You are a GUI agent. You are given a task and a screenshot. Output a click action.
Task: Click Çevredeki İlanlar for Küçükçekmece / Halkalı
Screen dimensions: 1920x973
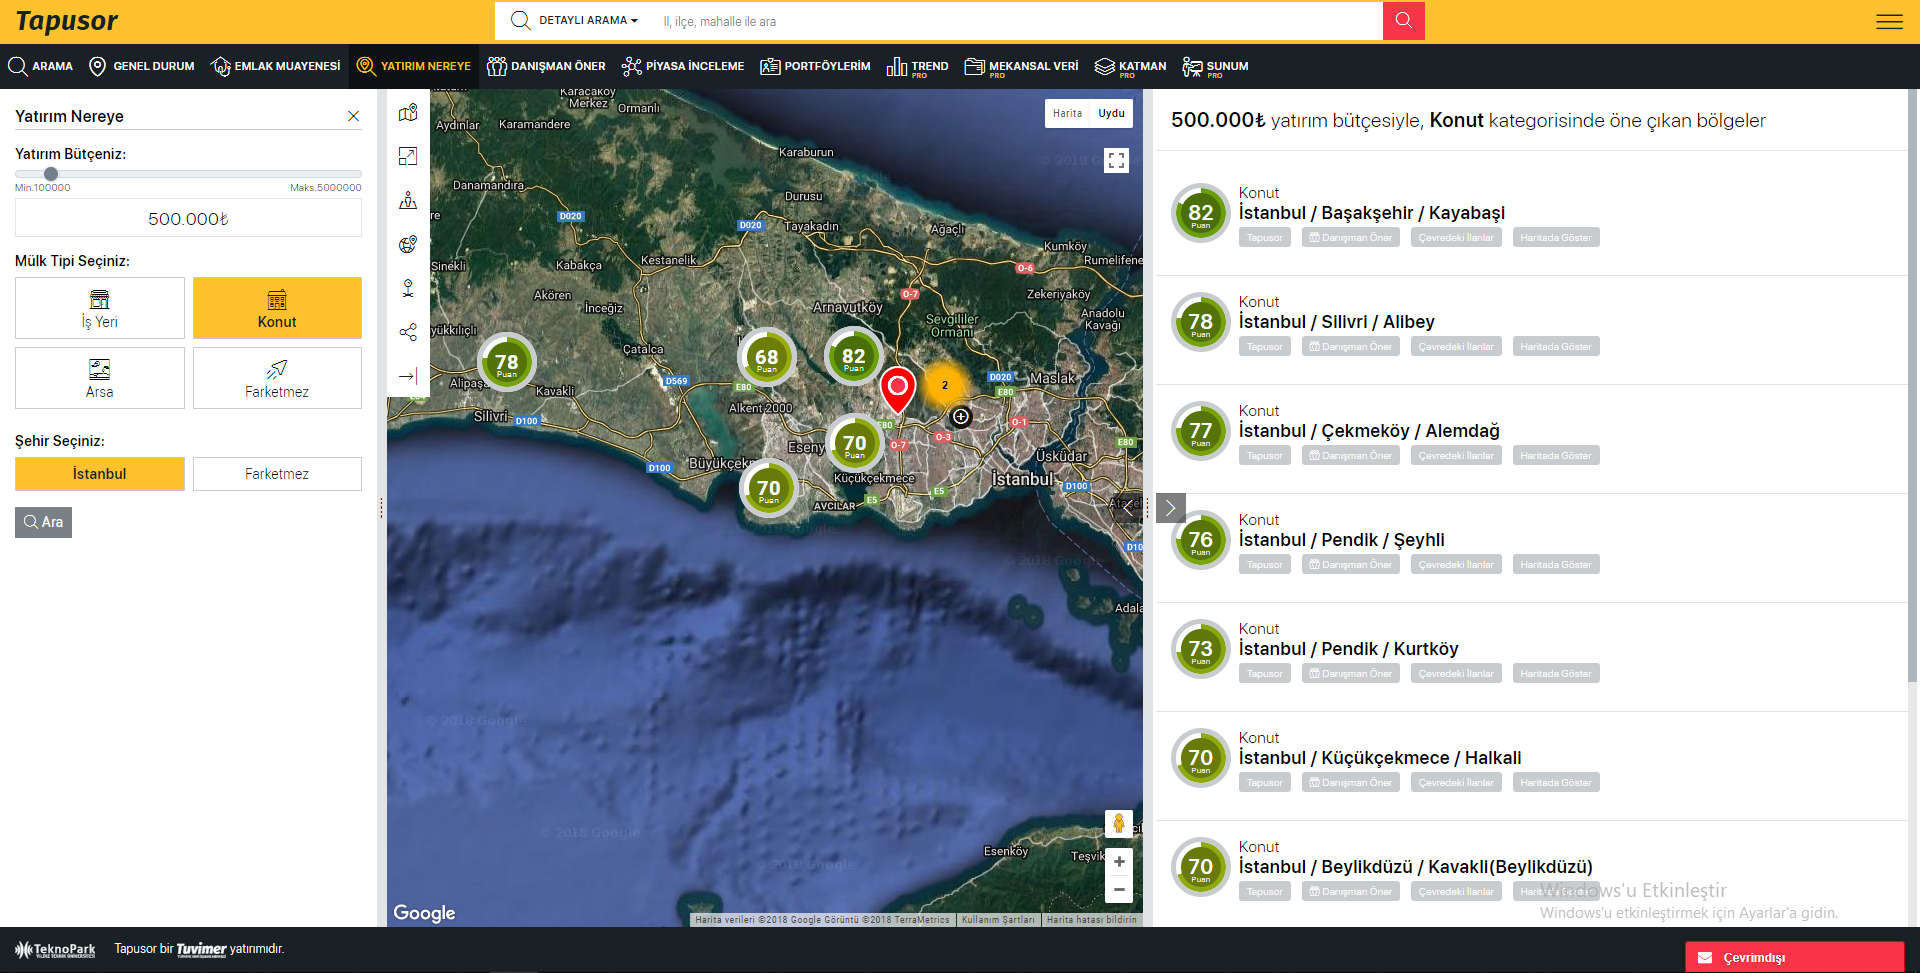click(1456, 783)
